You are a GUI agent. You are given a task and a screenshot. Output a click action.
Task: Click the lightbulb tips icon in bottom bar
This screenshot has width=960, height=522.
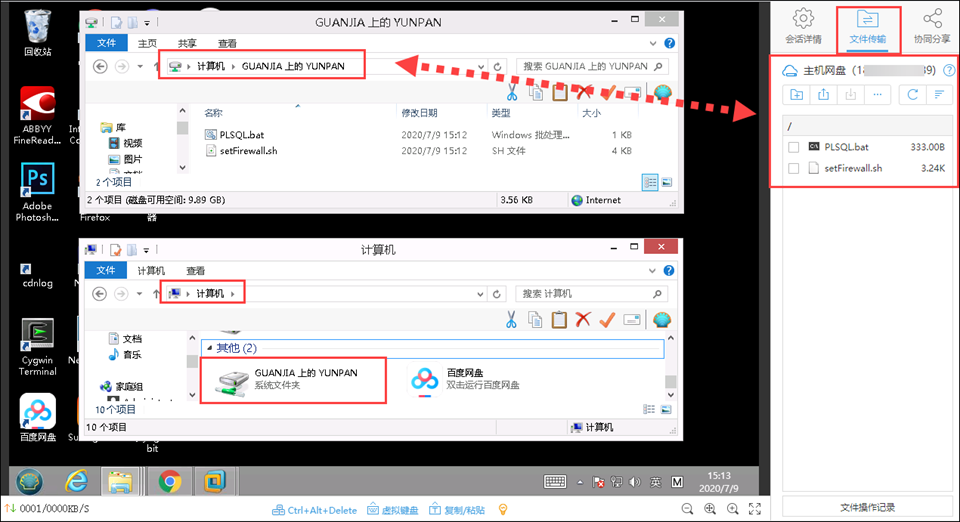503,509
